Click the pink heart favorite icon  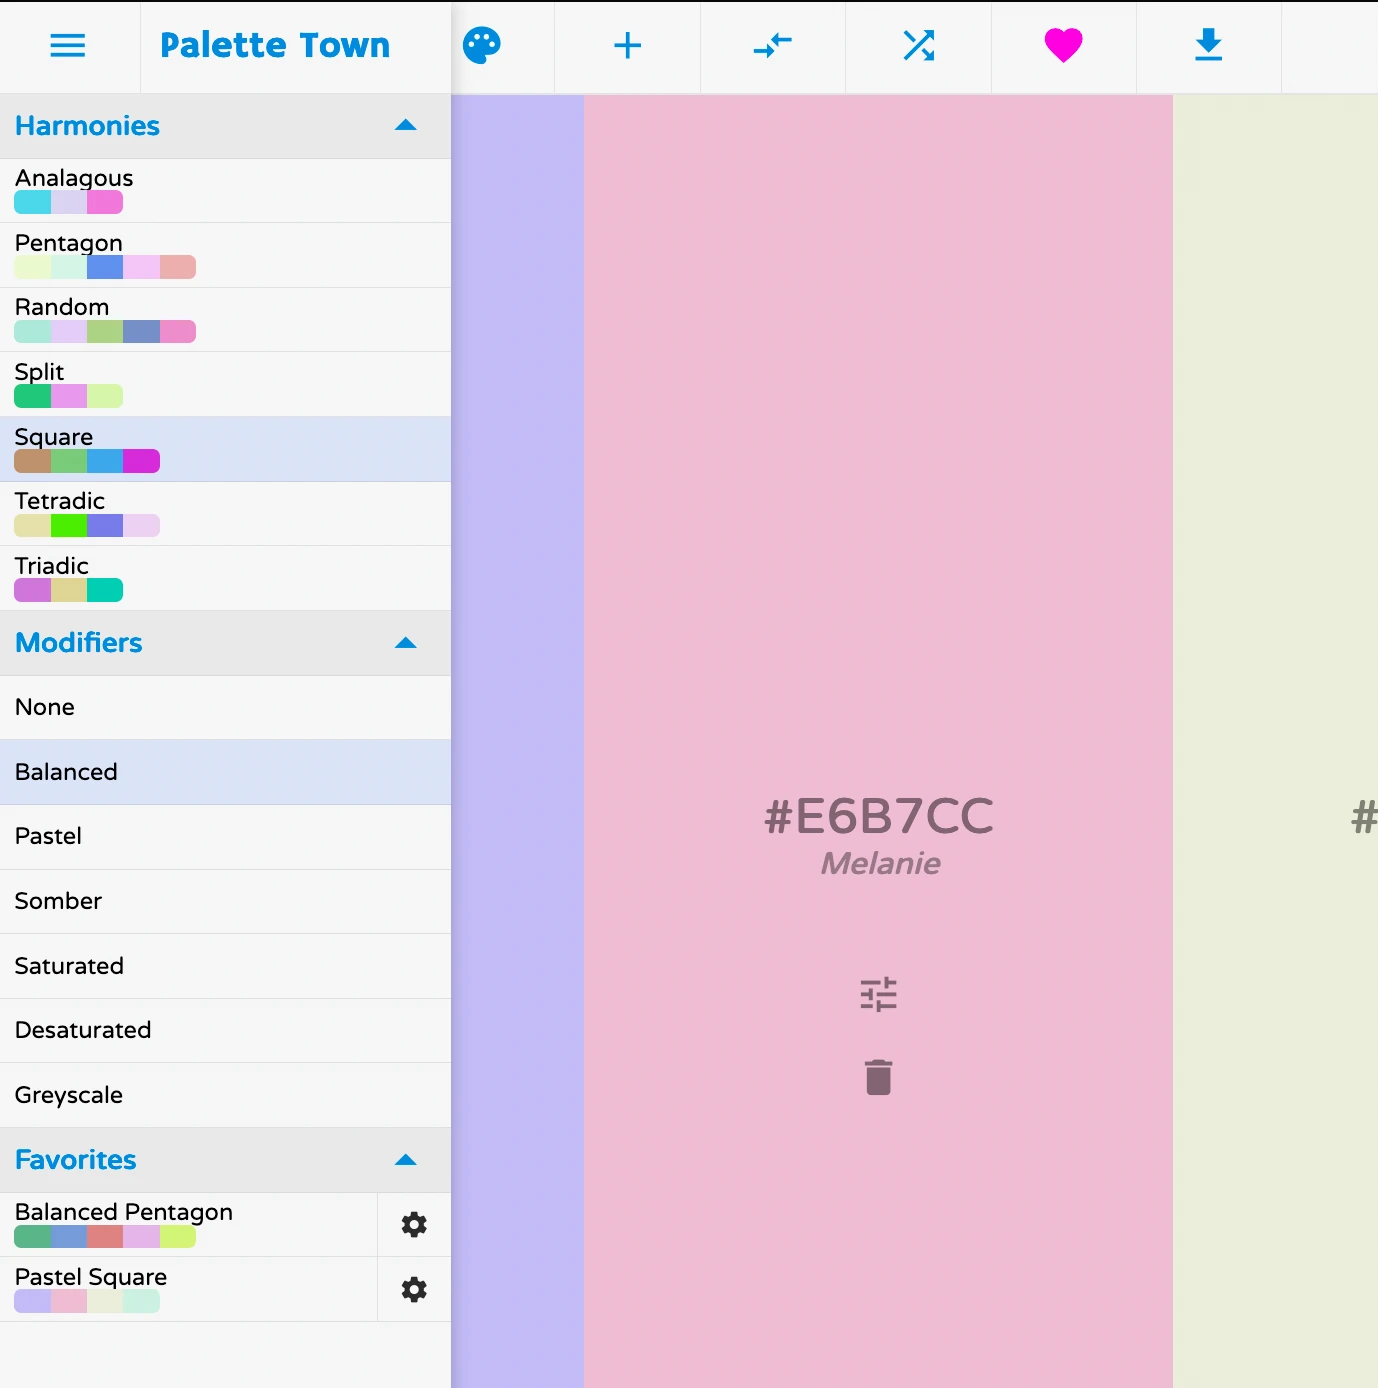(1063, 46)
